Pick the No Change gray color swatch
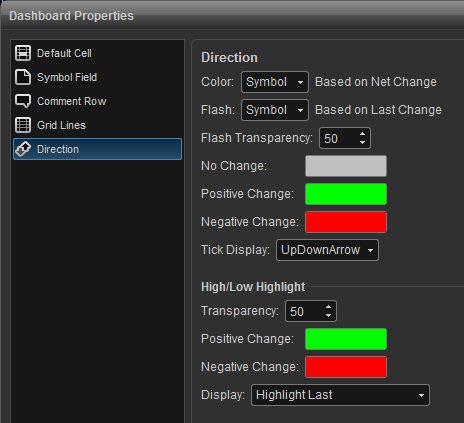 tap(346, 166)
